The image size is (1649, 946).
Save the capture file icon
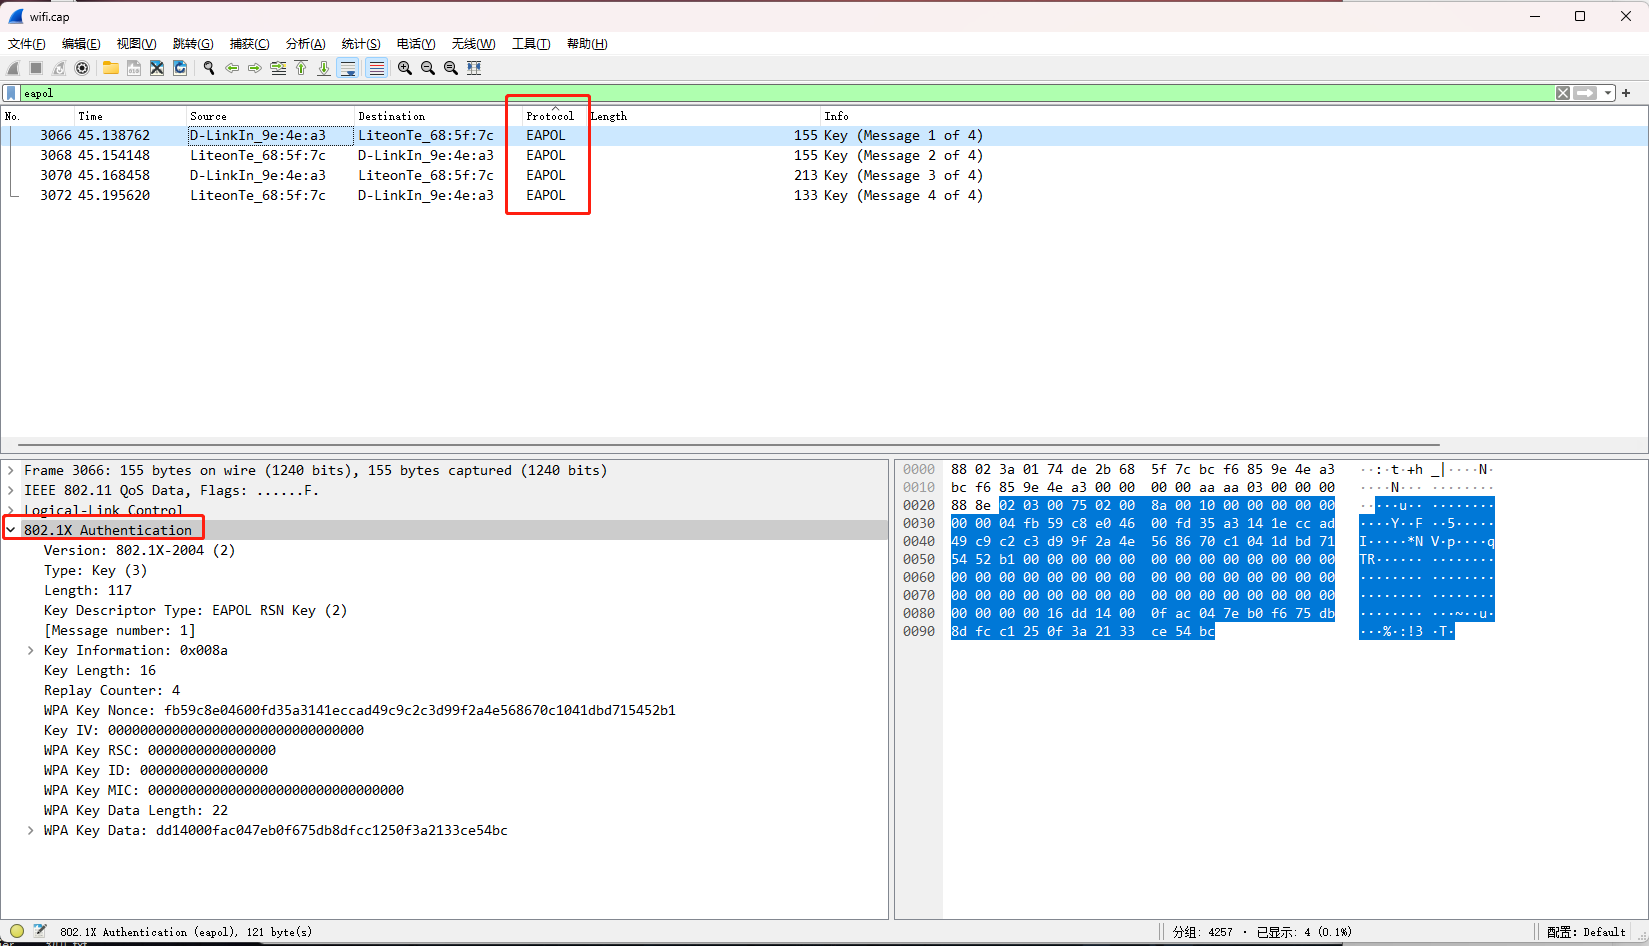[x=134, y=68]
